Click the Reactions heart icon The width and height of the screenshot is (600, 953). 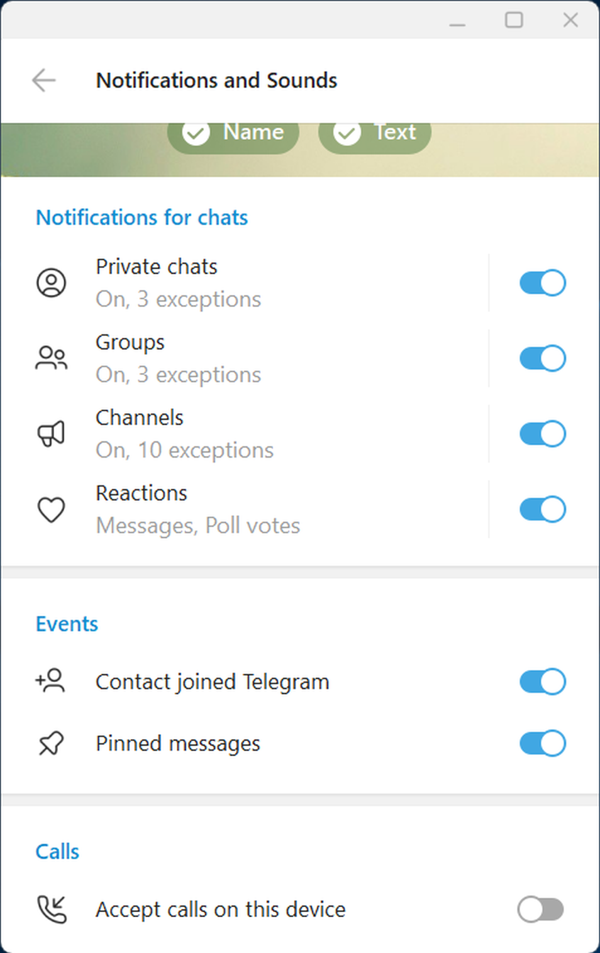click(x=51, y=510)
